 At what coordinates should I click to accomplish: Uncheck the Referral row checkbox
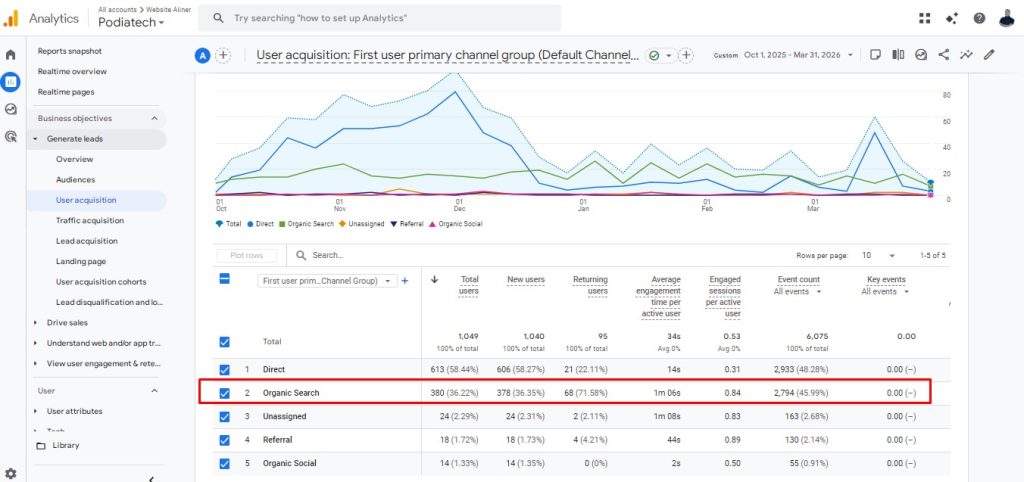coord(225,439)
